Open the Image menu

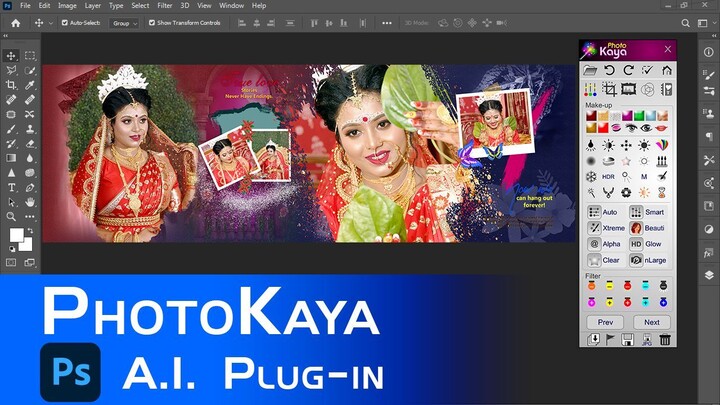click(67, 6)
